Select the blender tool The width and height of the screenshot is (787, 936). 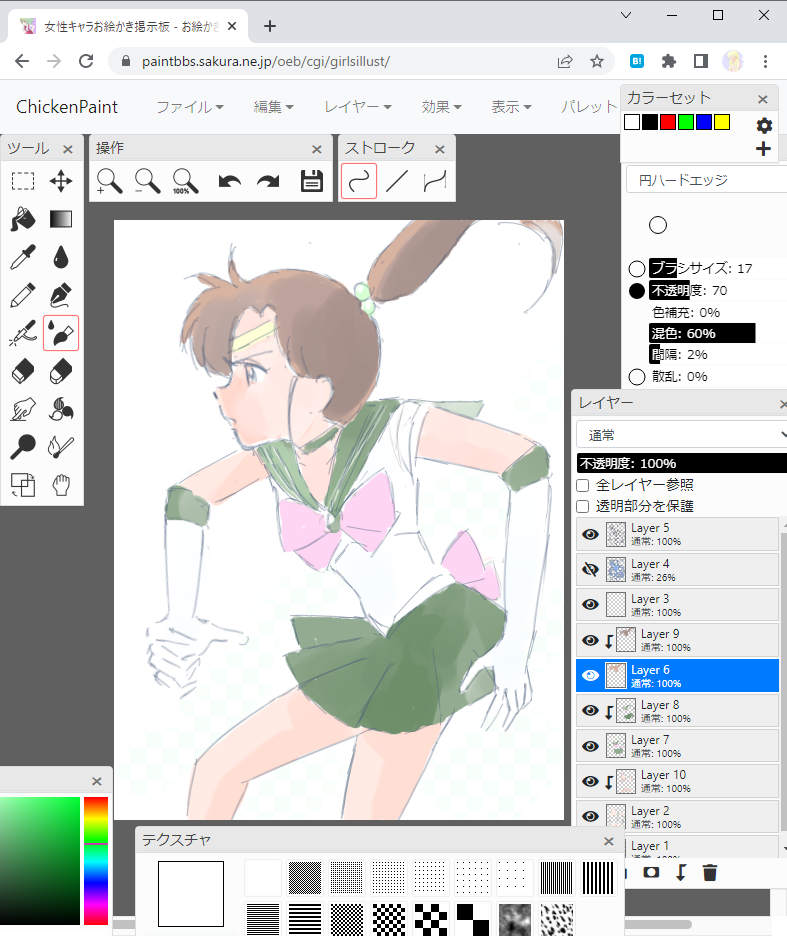tap(61, 410)
